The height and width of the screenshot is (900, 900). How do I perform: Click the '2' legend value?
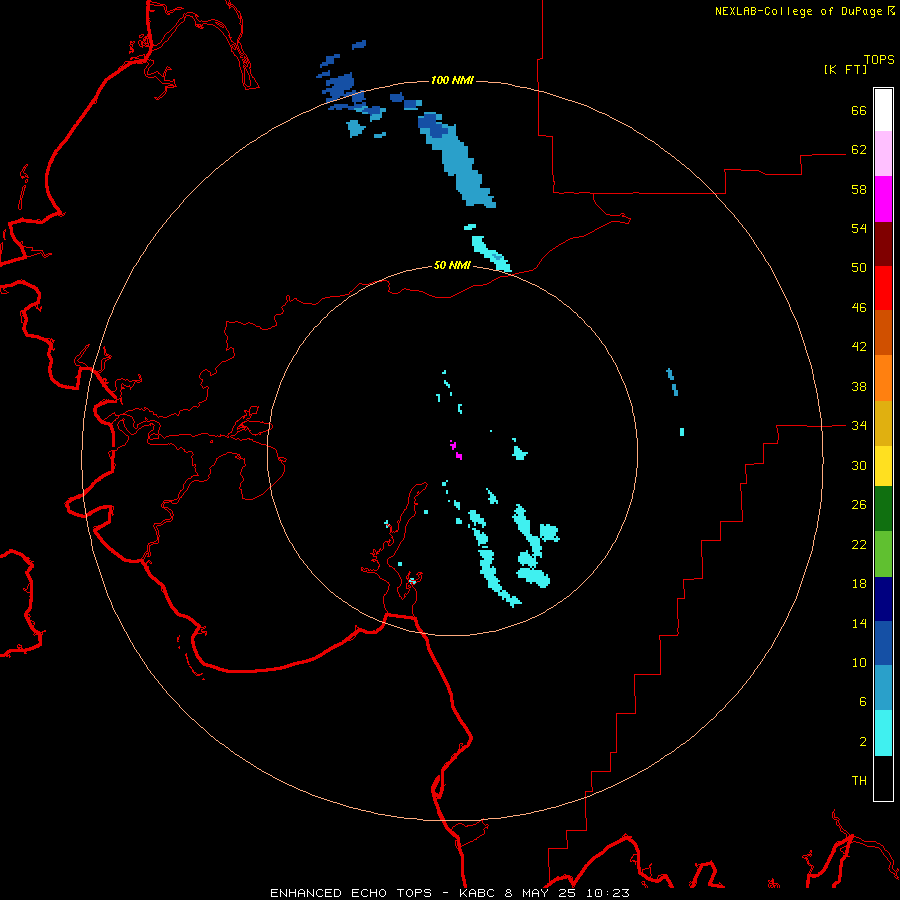863,741
